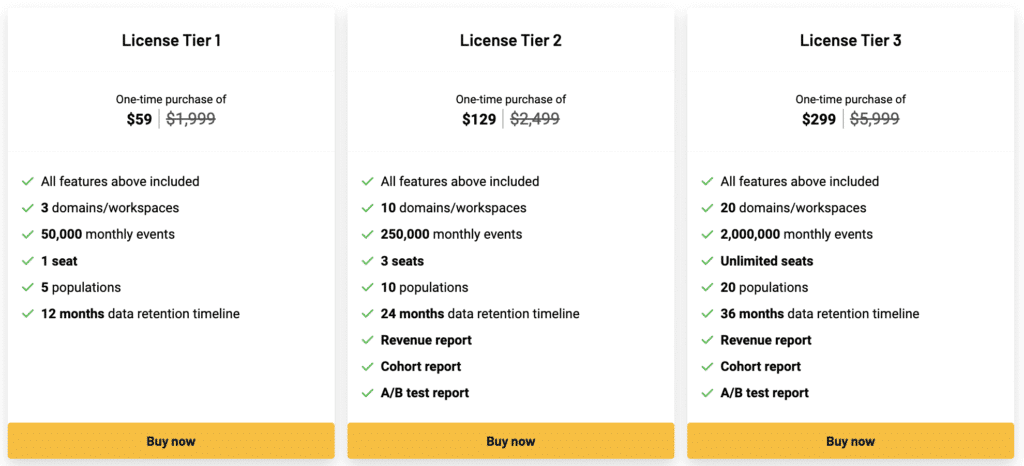Click the $59 price in Tier 1
The height and width of the screenshot is (466, 1024).
139,119
